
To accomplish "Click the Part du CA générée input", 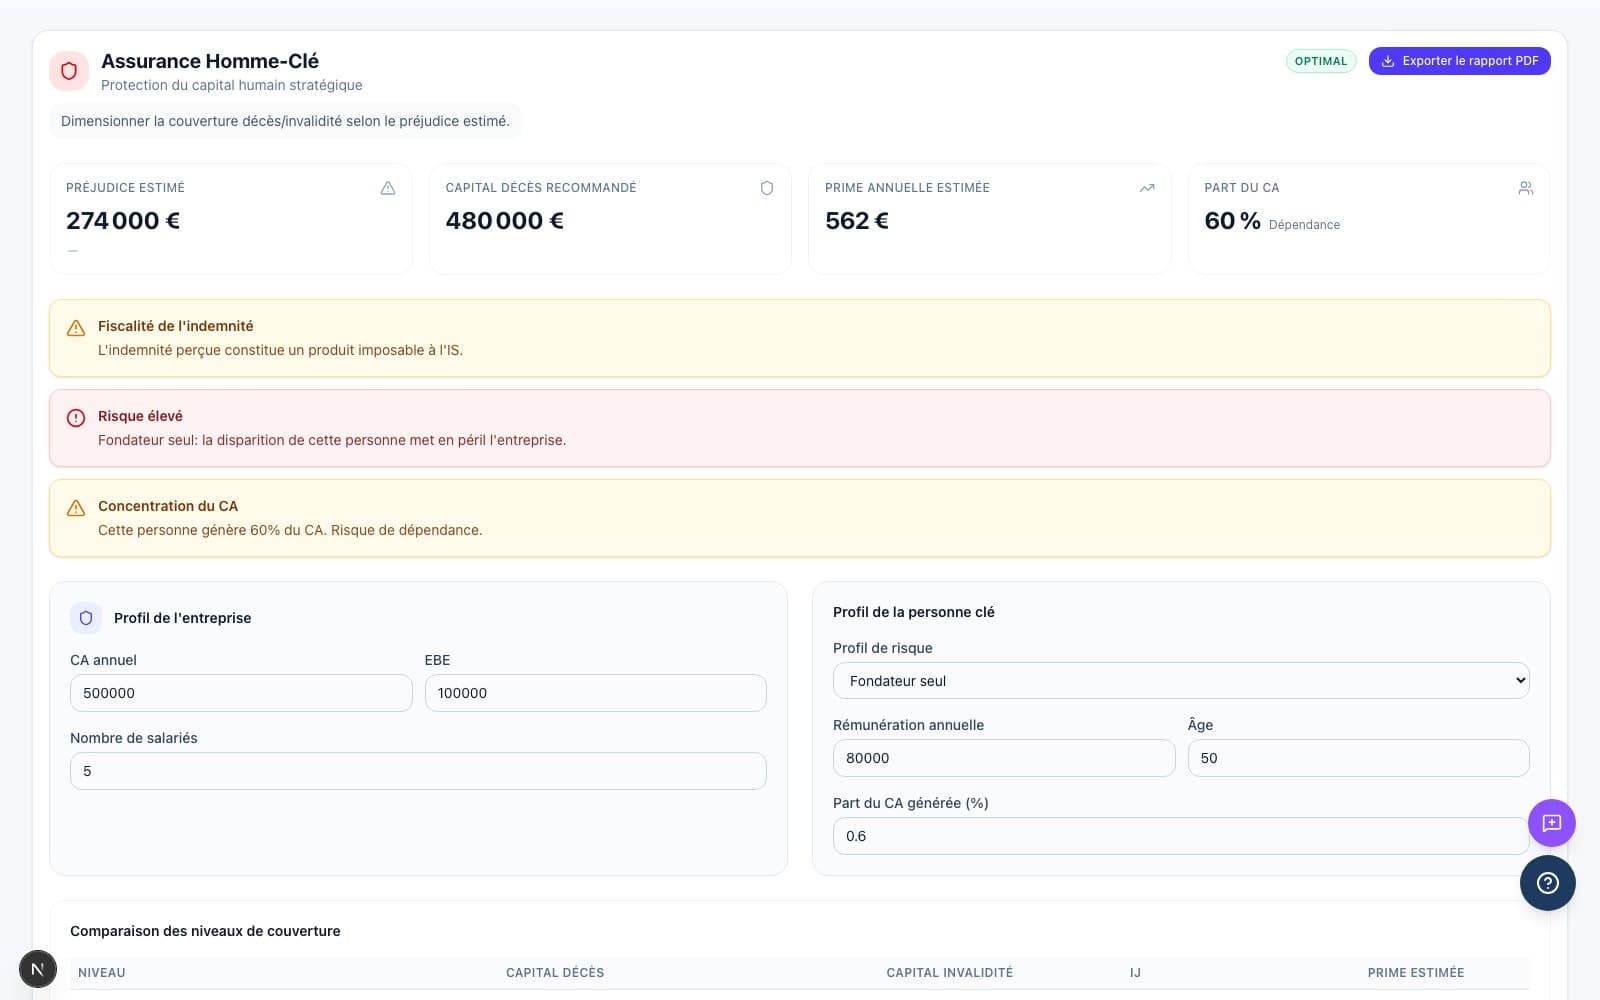I will [x=1180, y=836].
